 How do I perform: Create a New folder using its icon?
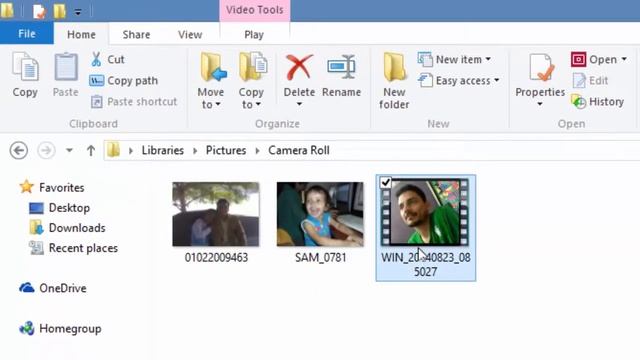394,67
